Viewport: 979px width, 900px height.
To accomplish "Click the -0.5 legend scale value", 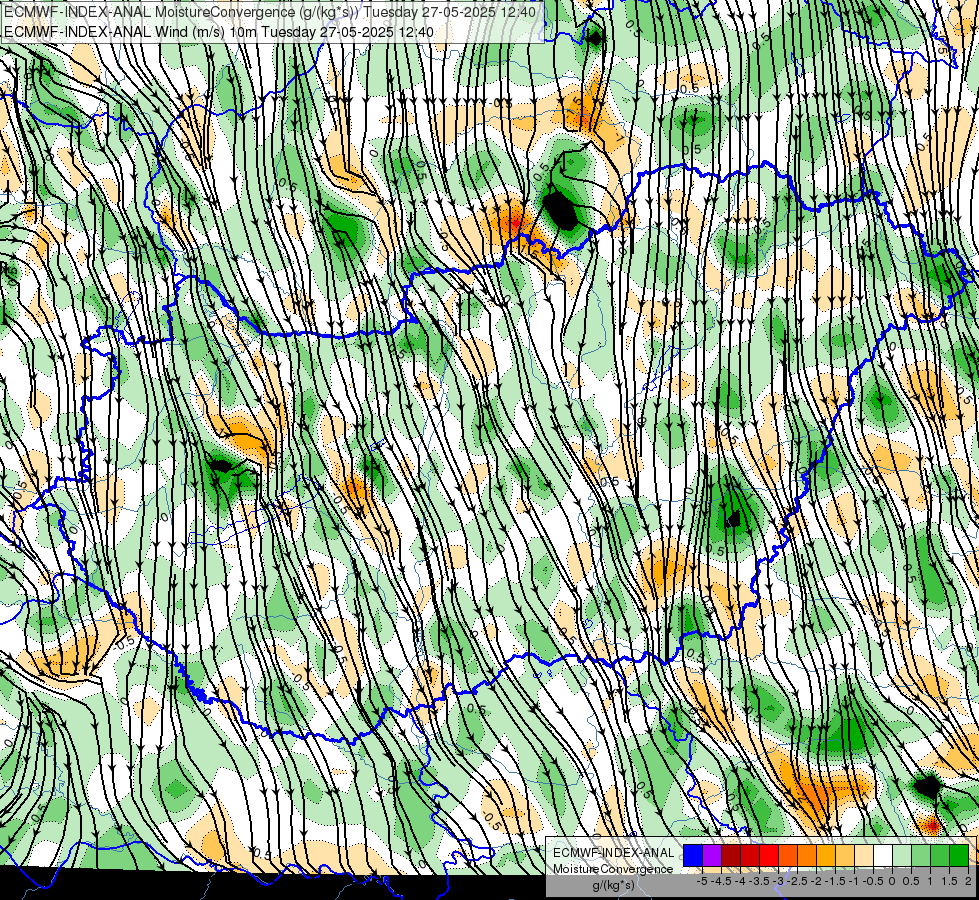I will (874, 881).
